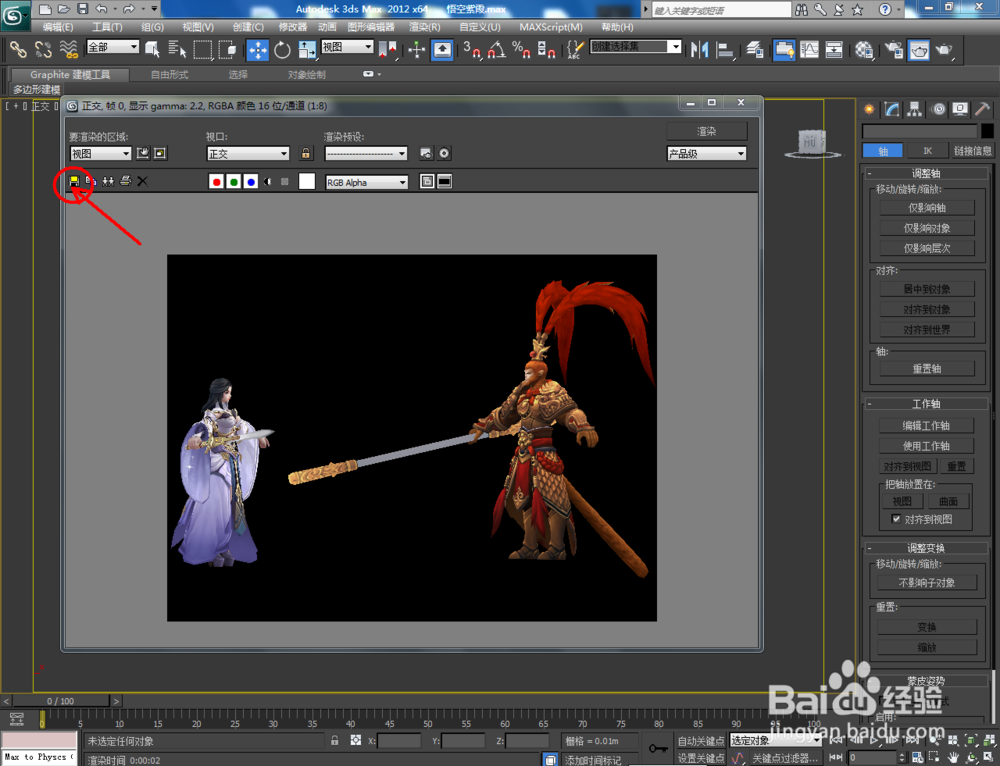The height and width of the screenshot is (766, 1000).
Task: Open the RGB Alpha channel dropdown
Action: [x=367, y=182]
